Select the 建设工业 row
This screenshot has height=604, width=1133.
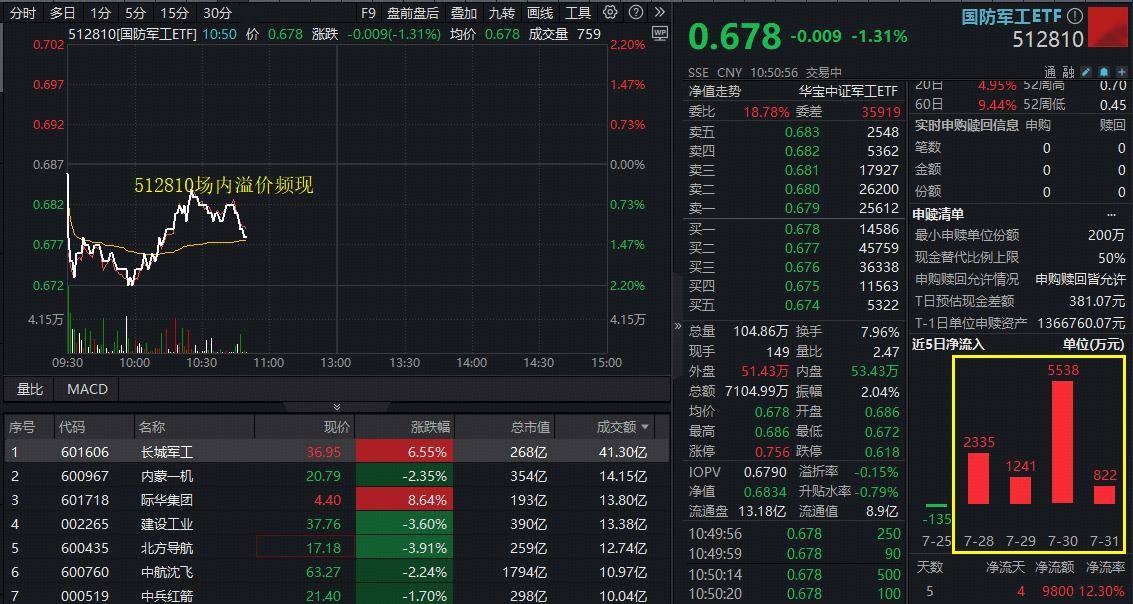pos(337,524)
